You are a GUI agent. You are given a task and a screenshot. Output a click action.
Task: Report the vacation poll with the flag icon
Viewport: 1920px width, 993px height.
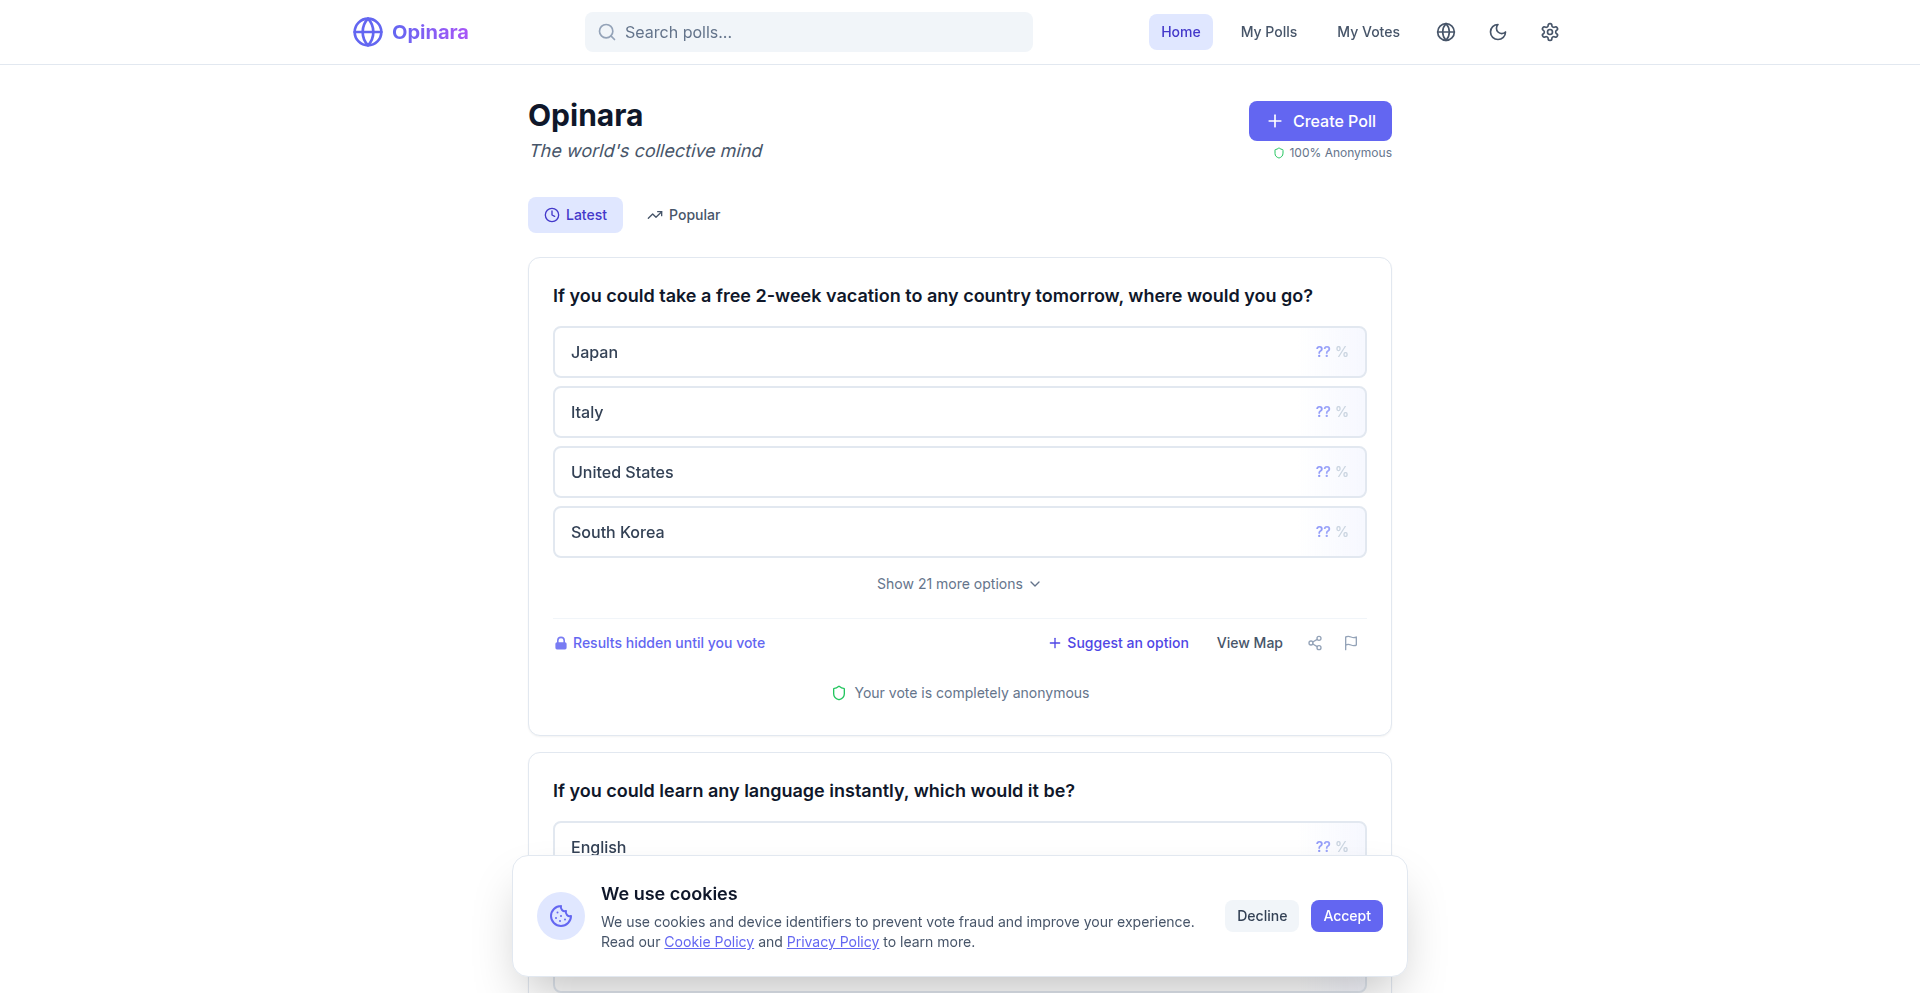(1350, 643)
